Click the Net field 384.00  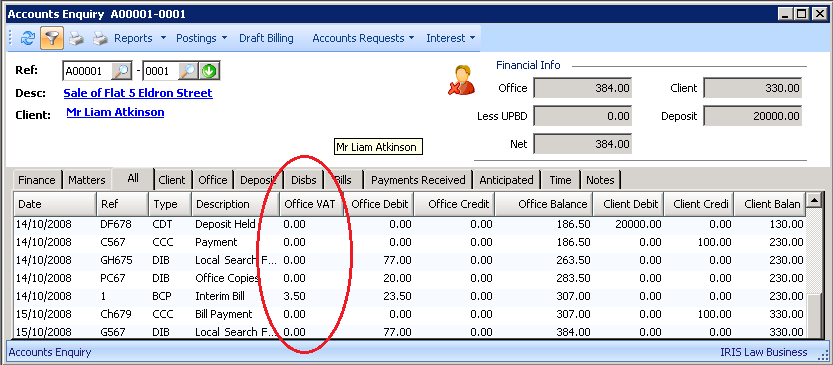[582, 144]
